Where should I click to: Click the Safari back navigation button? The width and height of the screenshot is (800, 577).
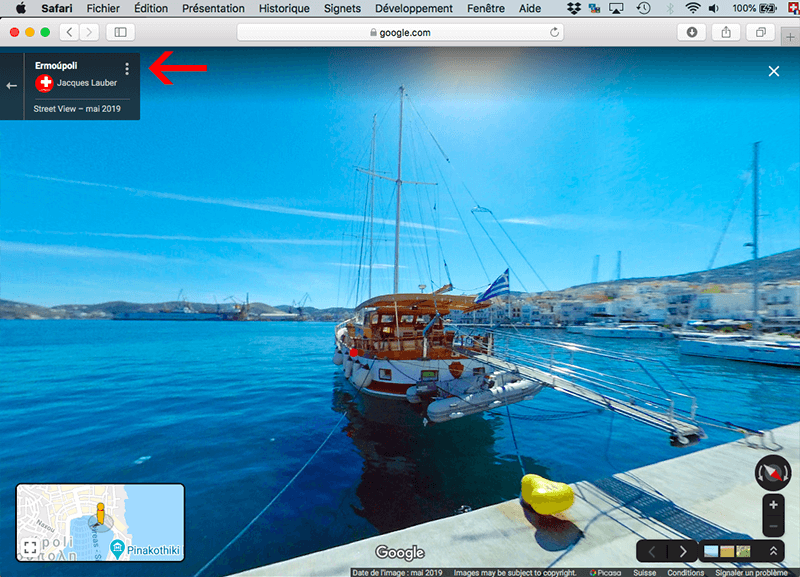[69, 32]
